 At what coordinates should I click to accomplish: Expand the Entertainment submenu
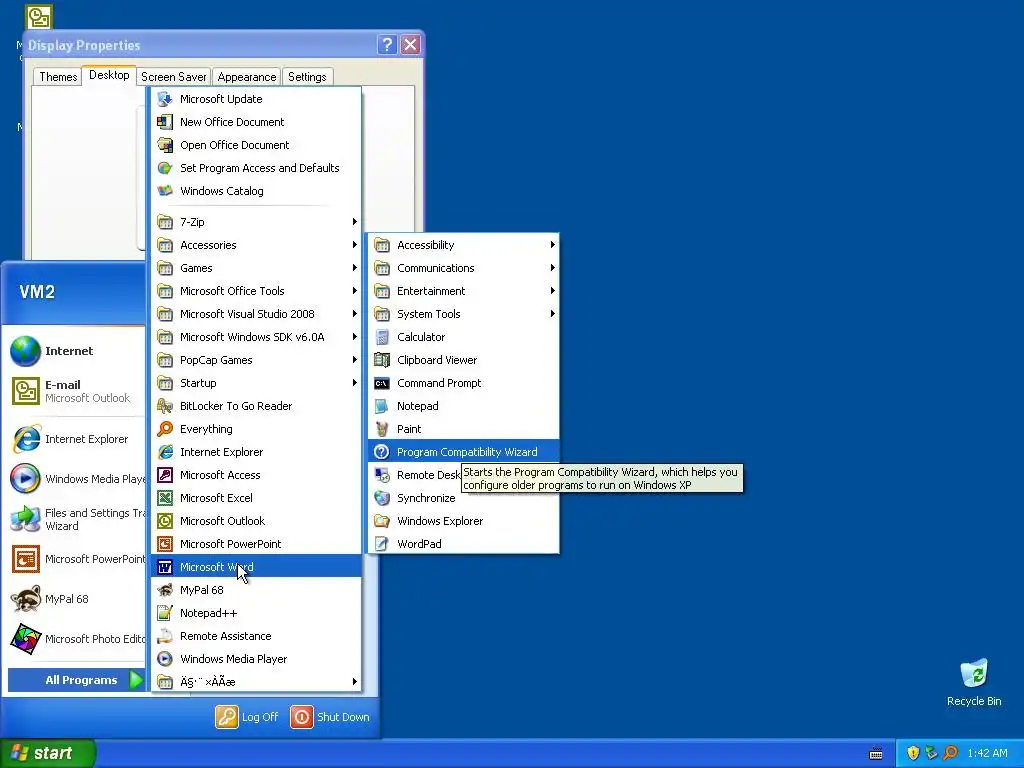pyautogui.click(x=464, y=291)
